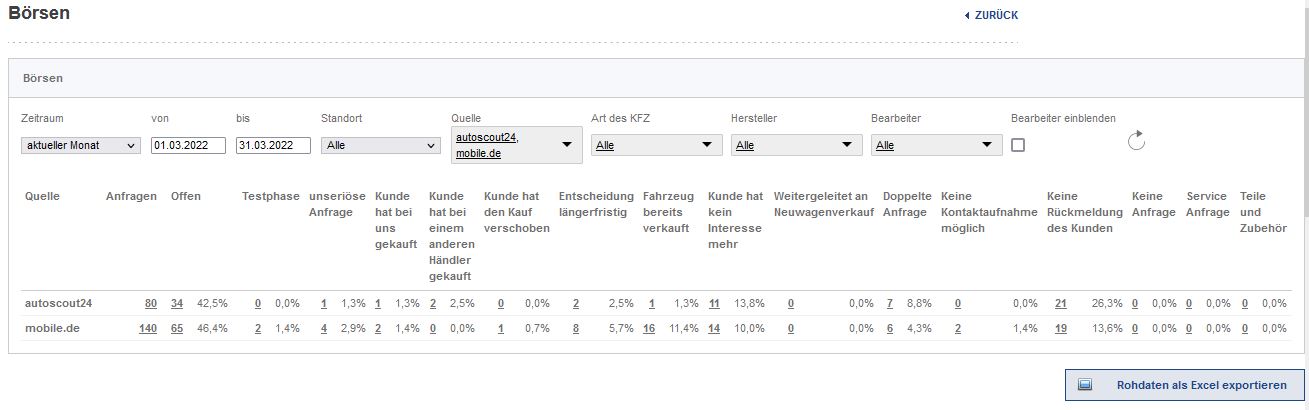This screenshot has width=1309, height=410.
Task: Click autoscout24 Offen count 34
Action: tap(177, 303)
